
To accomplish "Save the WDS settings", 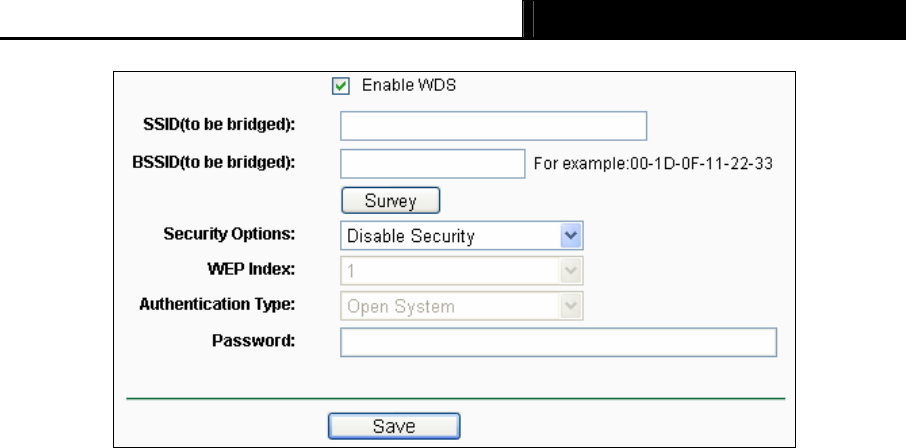I will click(394, 426).
